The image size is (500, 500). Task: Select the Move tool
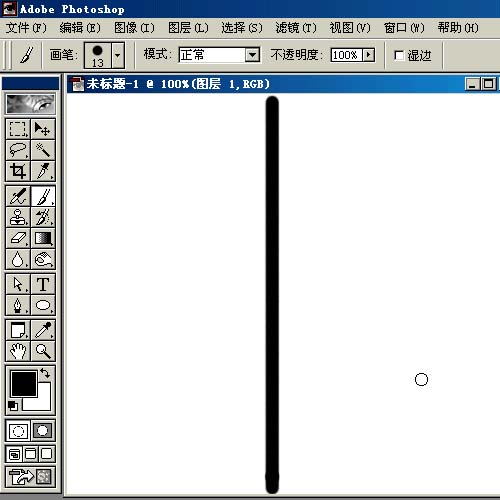click(43, 129)
